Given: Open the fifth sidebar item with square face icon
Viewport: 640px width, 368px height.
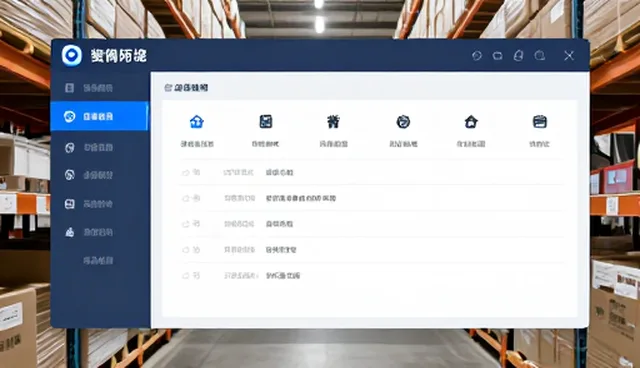Looking at the screenshot, I should coord(100,204).
